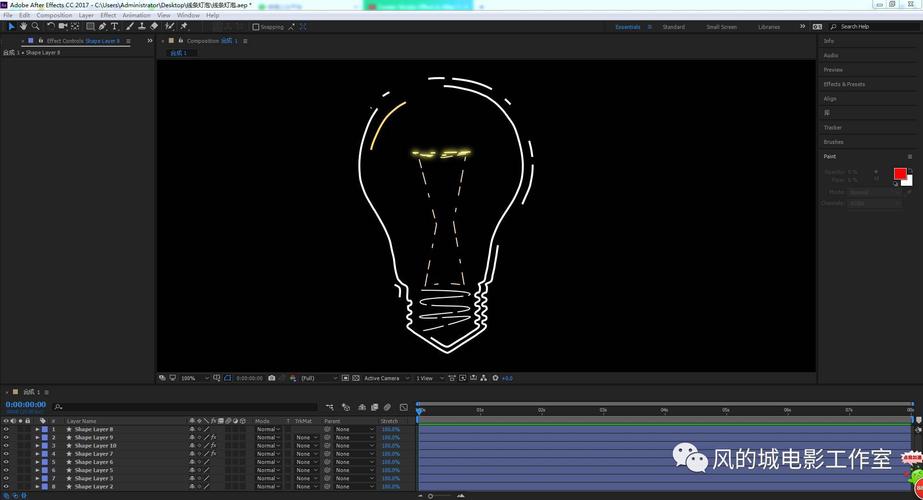The image size is (923, 500).
Task: Select the Eraser tool
Action: pos(154,27)
